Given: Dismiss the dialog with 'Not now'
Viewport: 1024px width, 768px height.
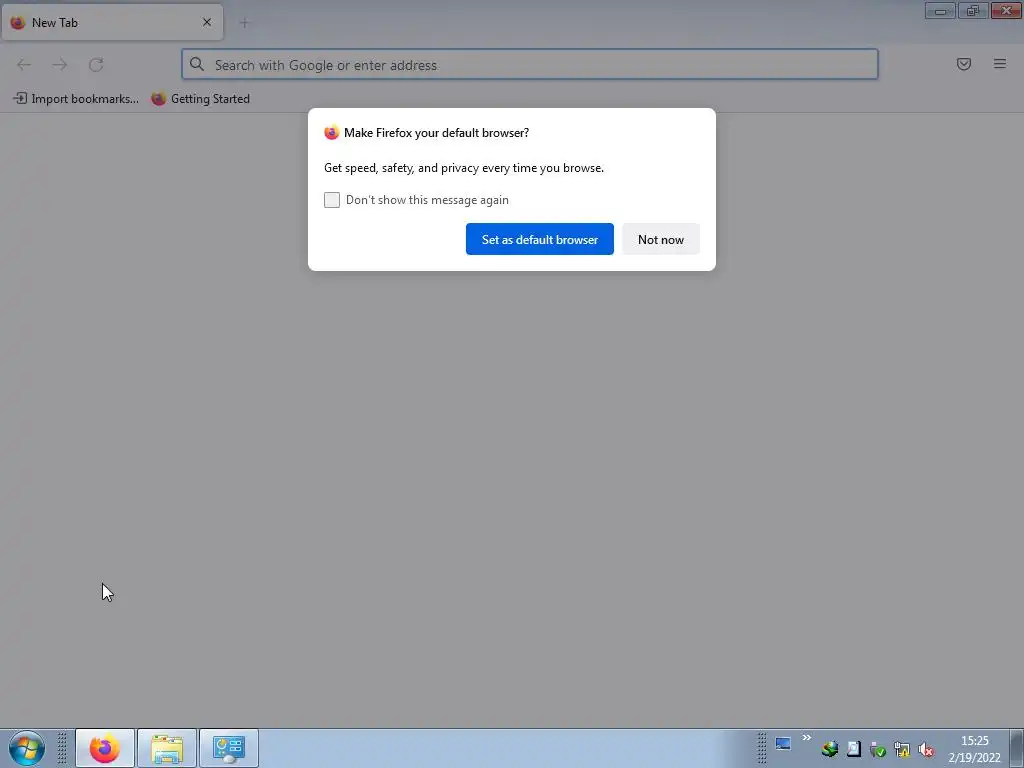Looking at the screenshot, I should [x=660, y=239].
